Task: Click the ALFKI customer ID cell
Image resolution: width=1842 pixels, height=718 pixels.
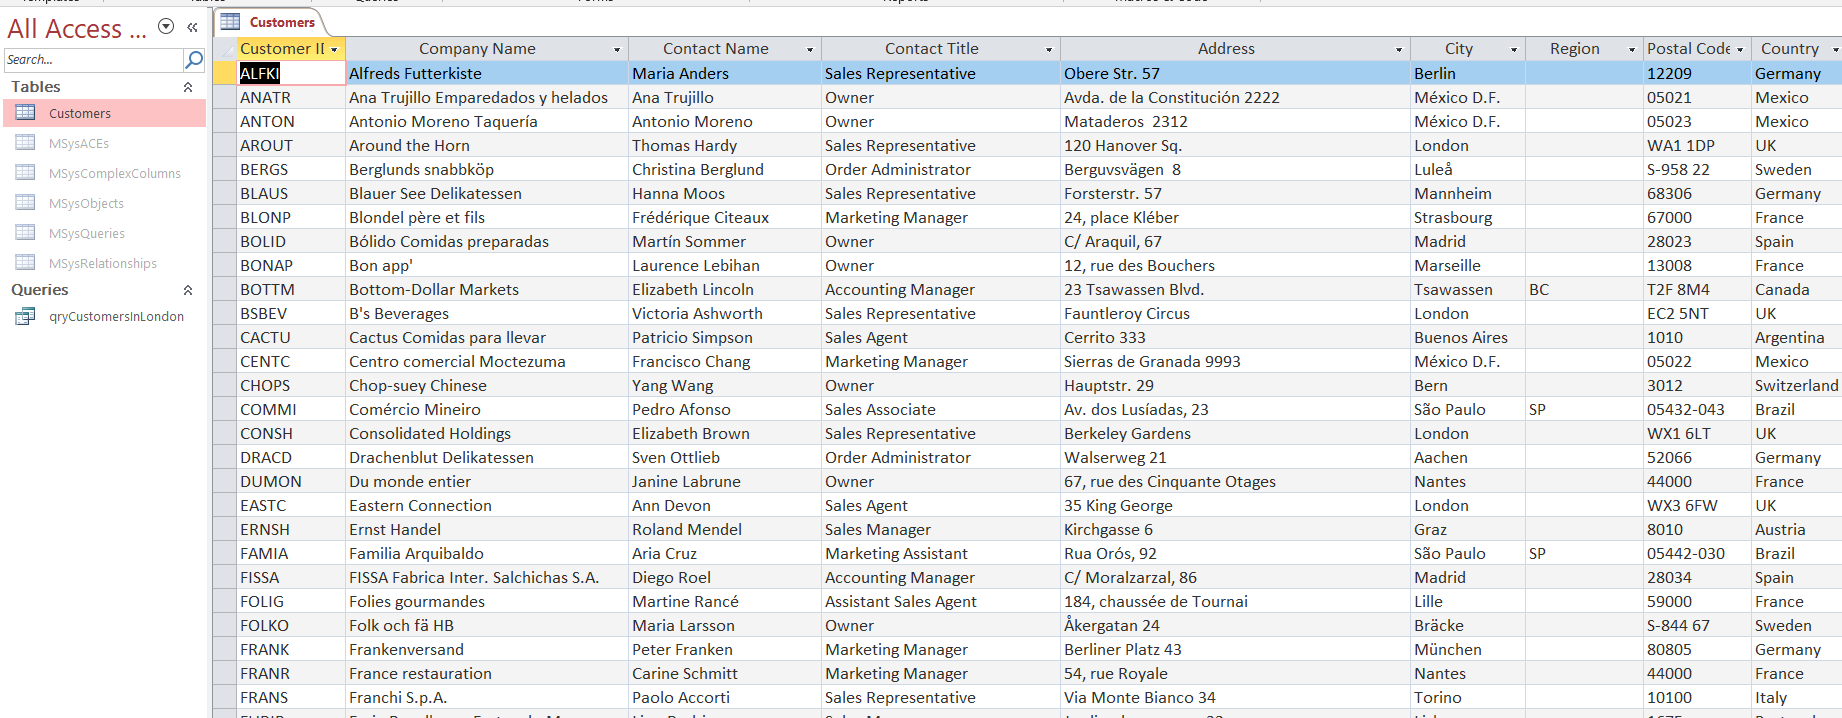Action: coord(291,73)
